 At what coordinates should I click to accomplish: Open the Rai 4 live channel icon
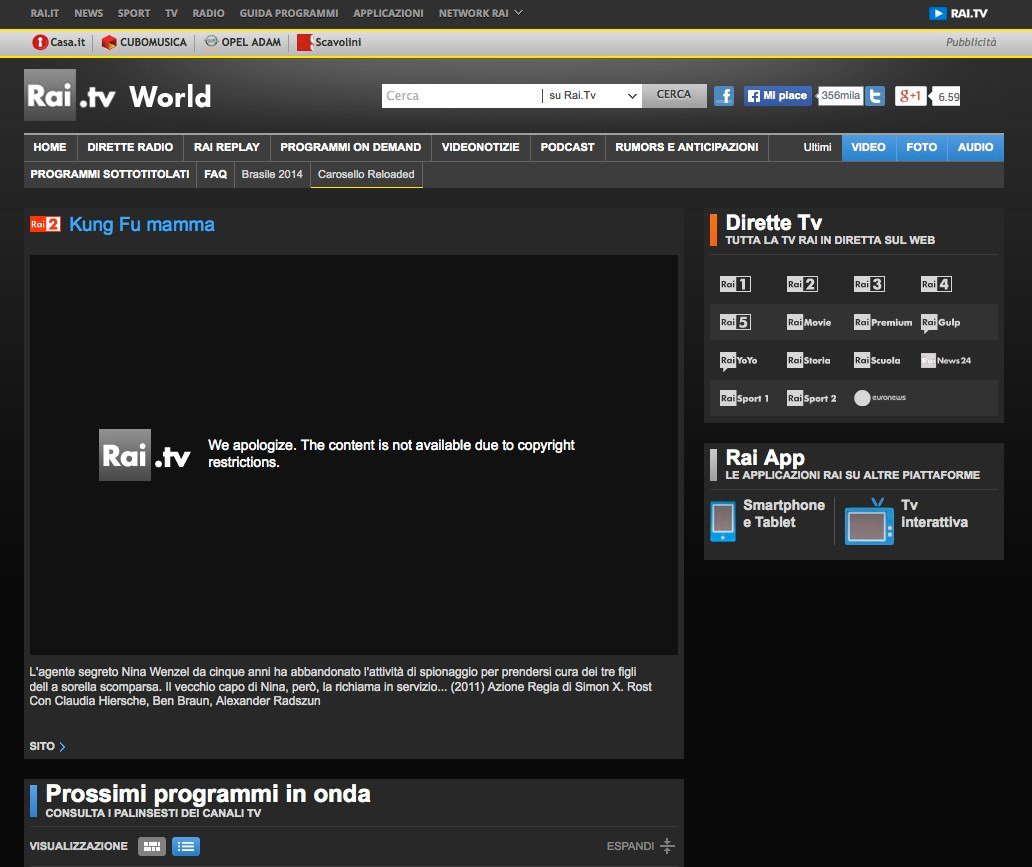pyautogui.click(x=936, y=284)
